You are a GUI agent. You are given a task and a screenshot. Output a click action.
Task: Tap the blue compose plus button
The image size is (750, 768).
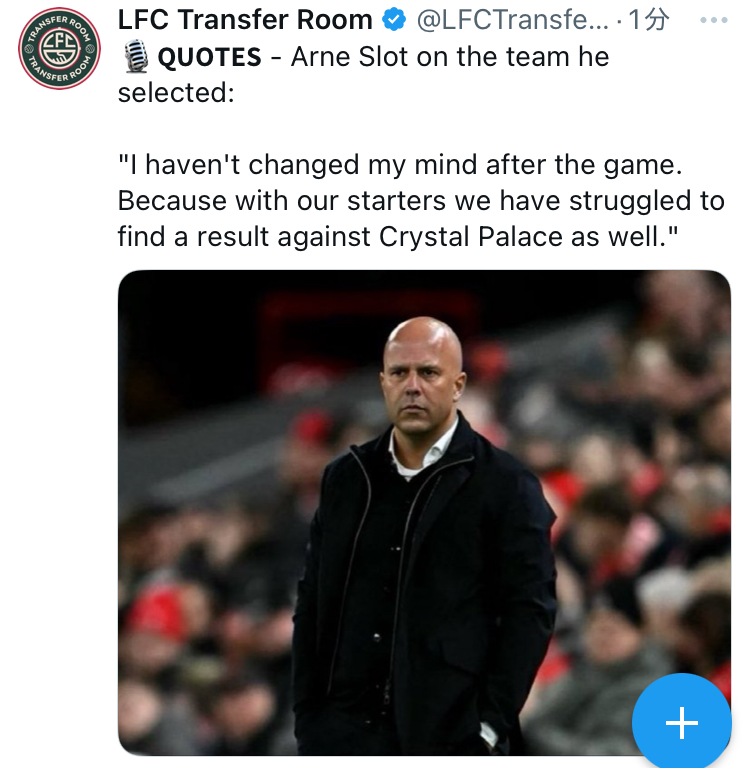(x=681, y=722)
